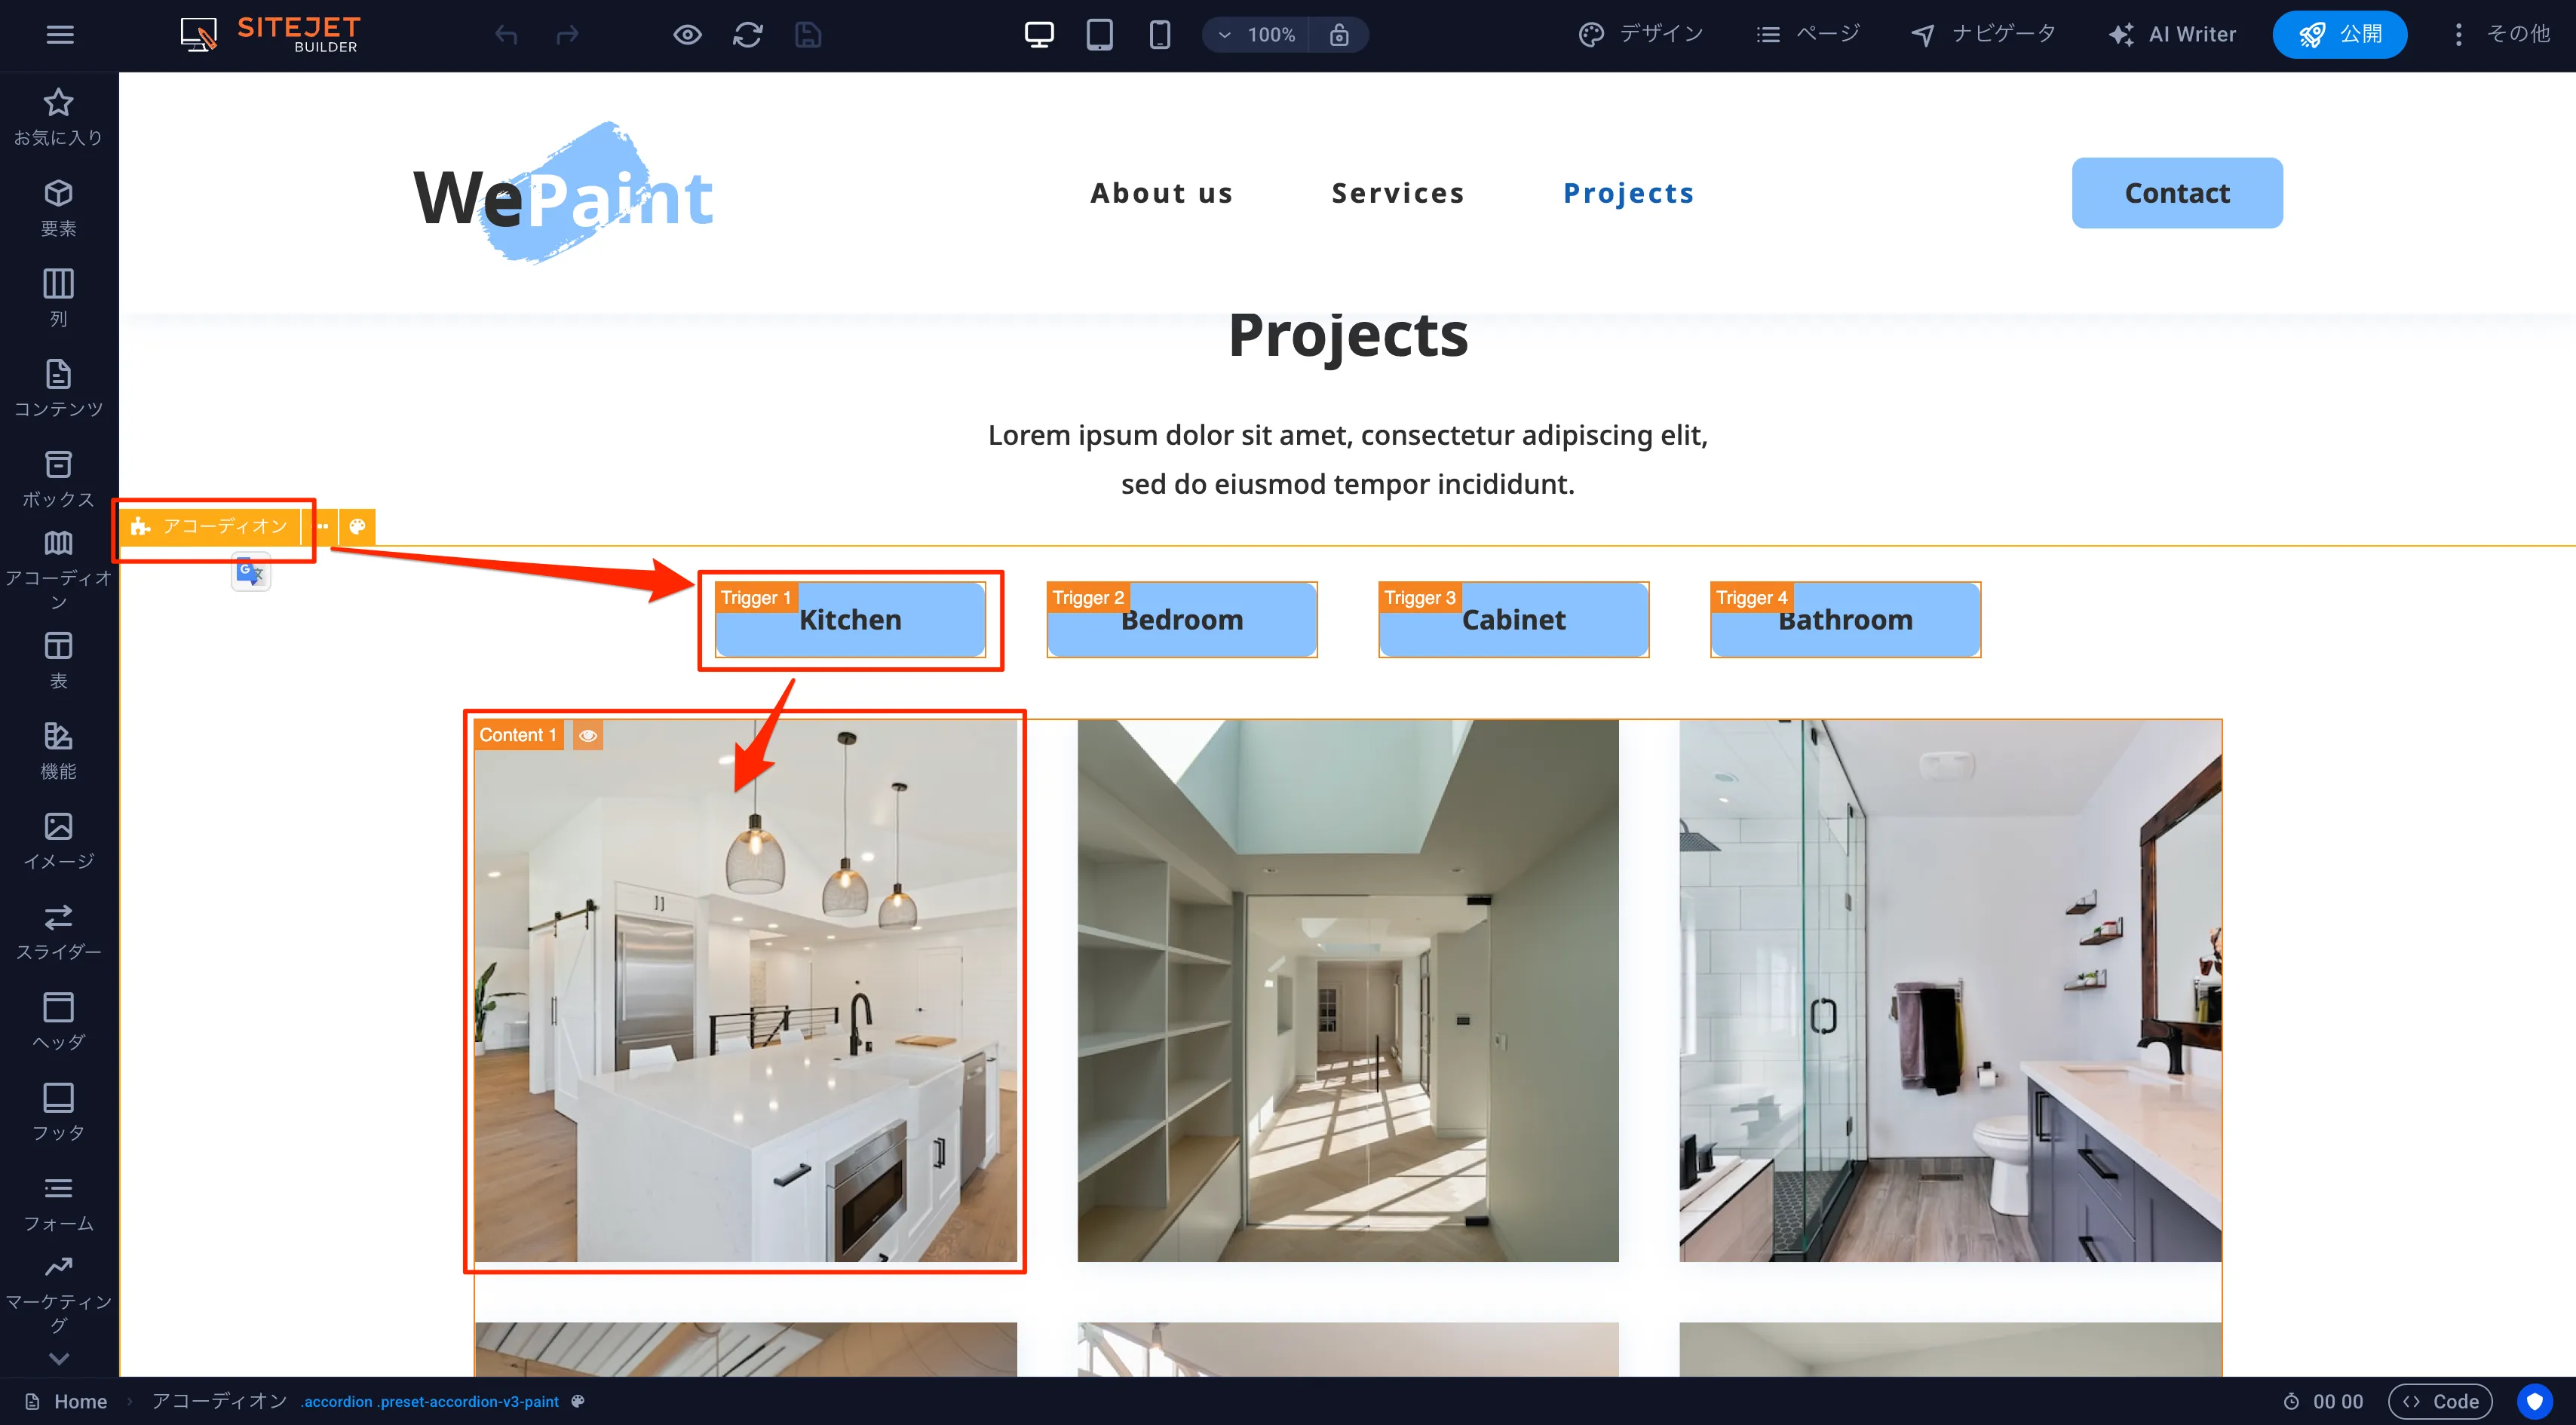Click the 公開 publish button
Screen dimensions: 2576x1425
pos(2339,35)
